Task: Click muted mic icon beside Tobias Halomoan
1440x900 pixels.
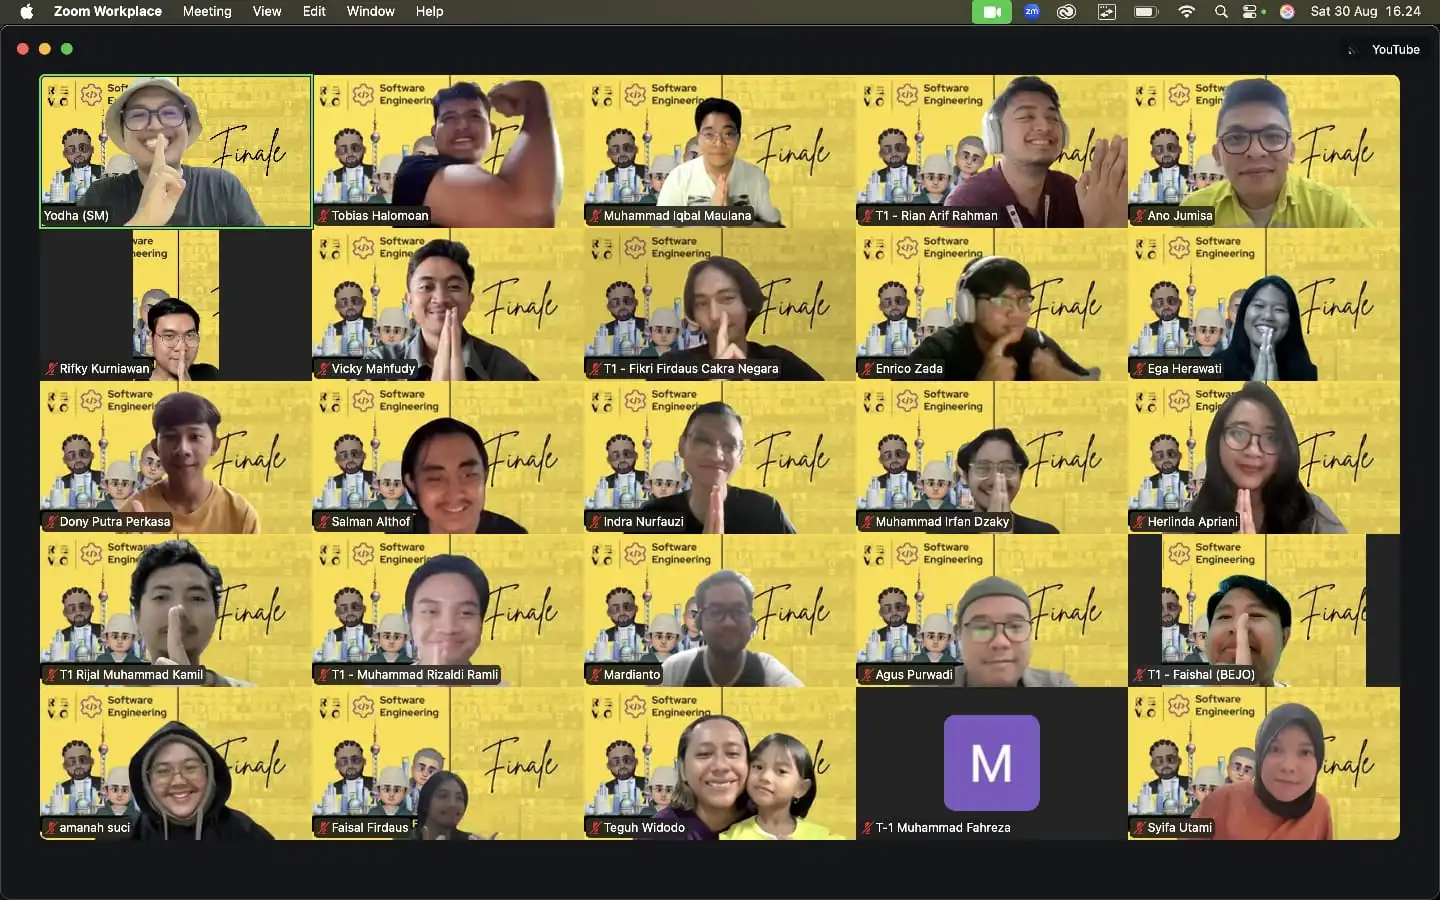Action: 323,216
